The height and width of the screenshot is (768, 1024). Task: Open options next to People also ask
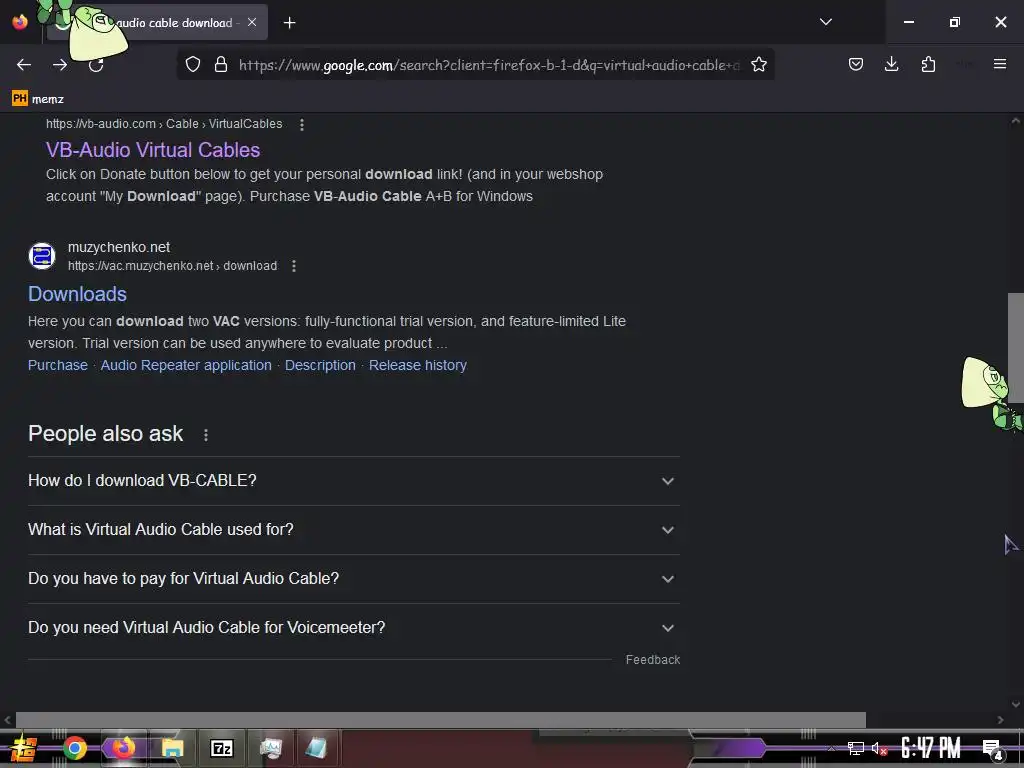pos(206,435)
